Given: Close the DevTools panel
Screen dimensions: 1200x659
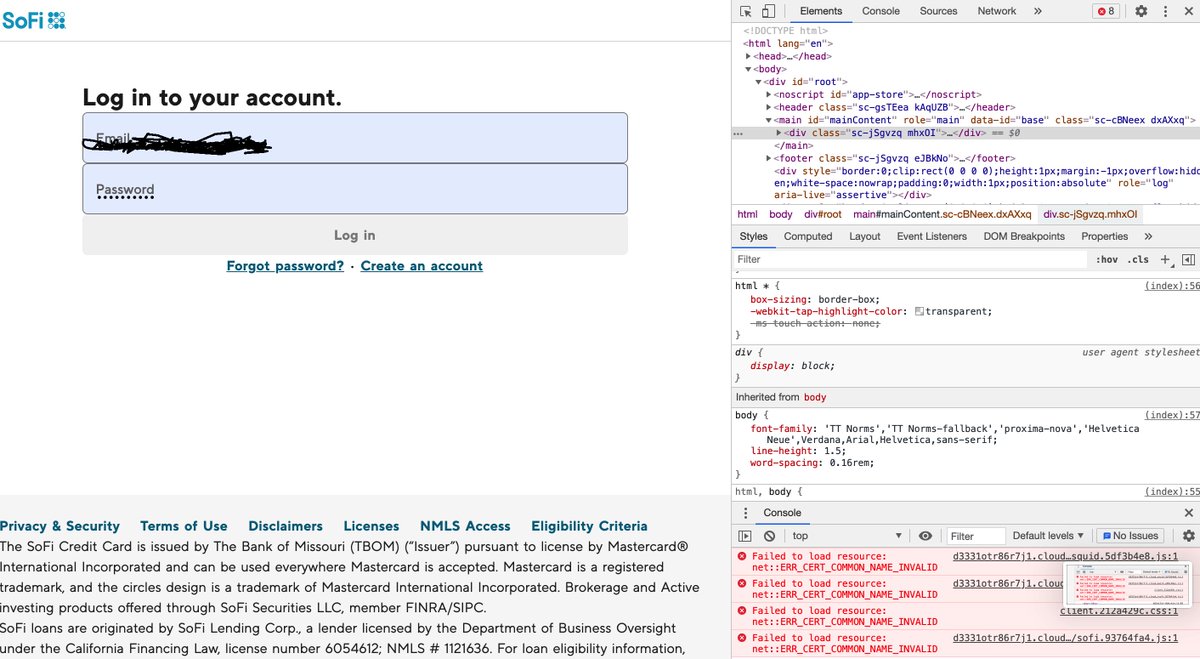Looking at the screenshot, I should 1188,11.
